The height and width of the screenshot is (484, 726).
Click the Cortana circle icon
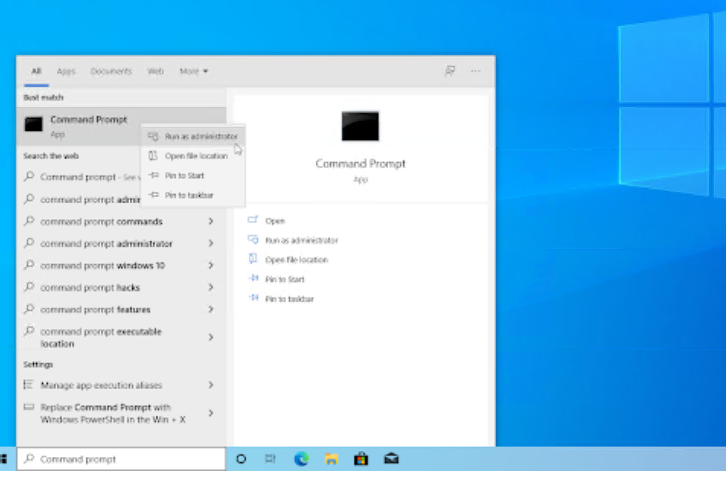point(241,459)
